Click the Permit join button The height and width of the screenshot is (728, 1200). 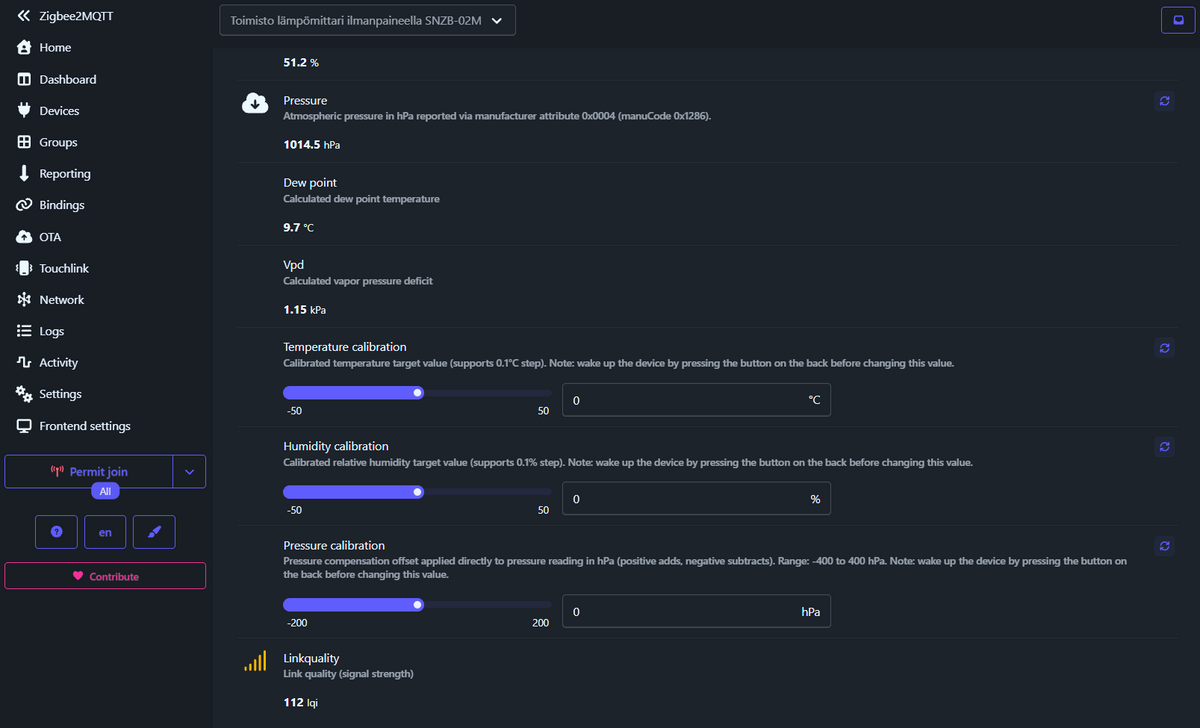pyautogui.click(x=89, y=472)
